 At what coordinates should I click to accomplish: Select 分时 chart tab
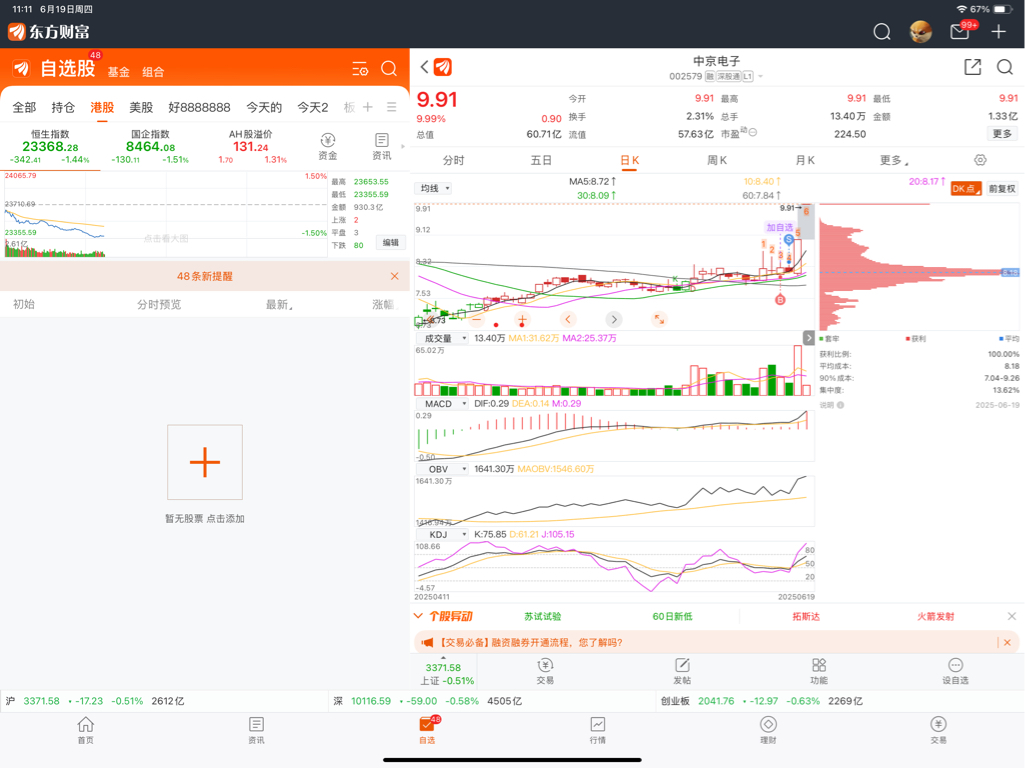coord(453,160)
